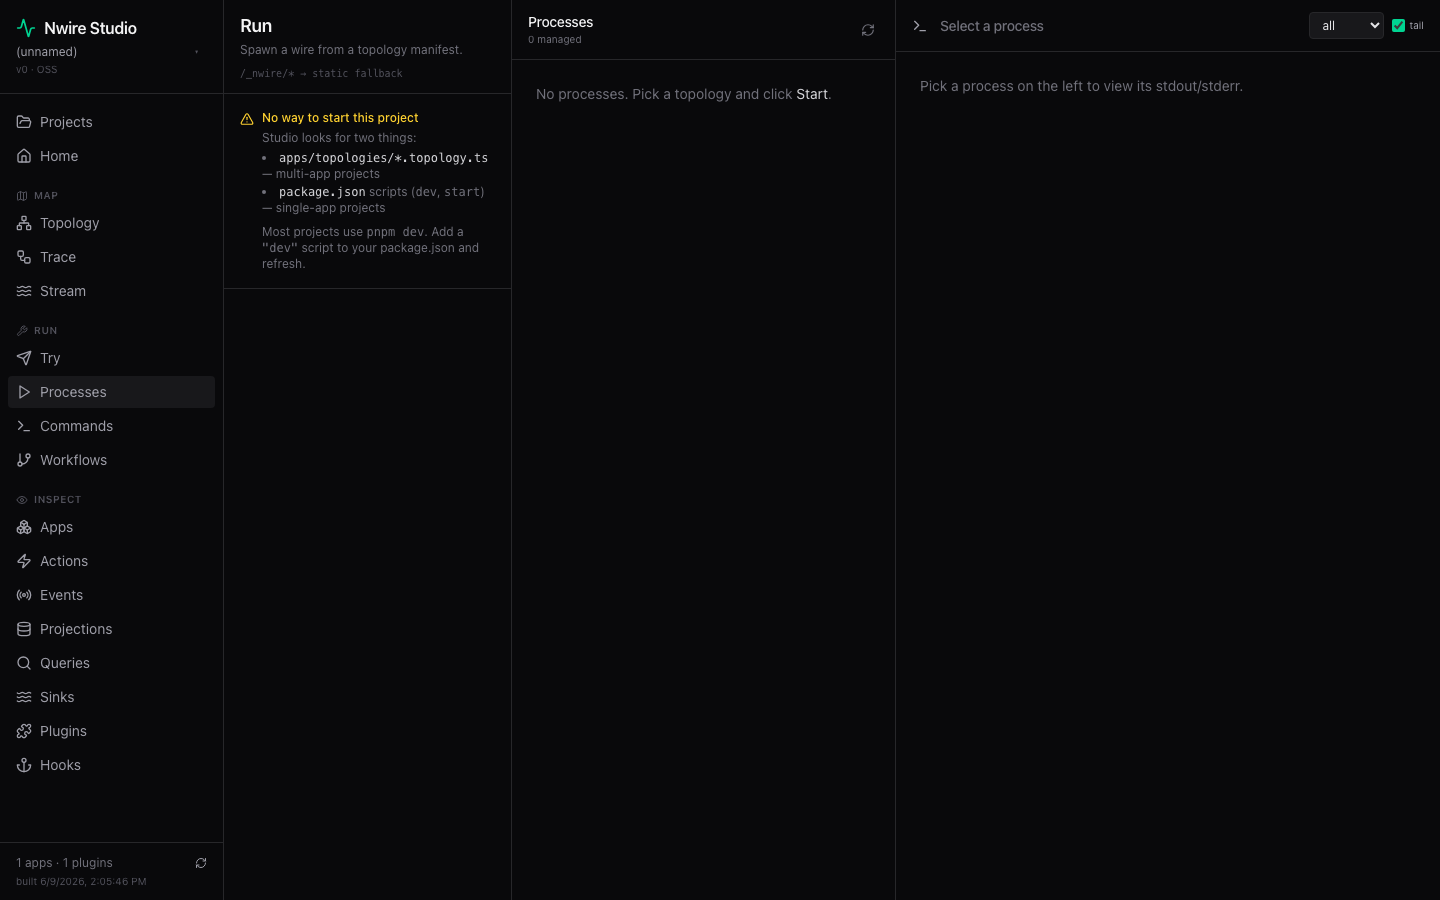
Task: Click the Plugins puzzle icon
Action: point(24,731)
